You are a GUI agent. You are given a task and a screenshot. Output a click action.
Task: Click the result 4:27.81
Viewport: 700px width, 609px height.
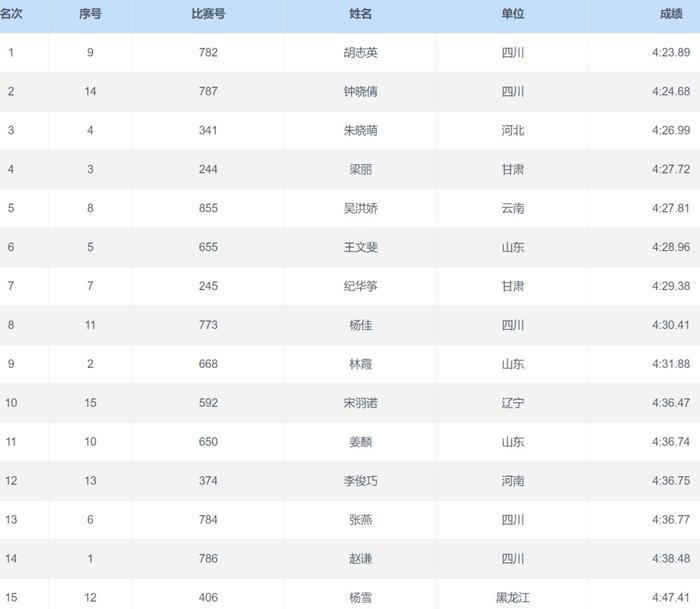671,208
